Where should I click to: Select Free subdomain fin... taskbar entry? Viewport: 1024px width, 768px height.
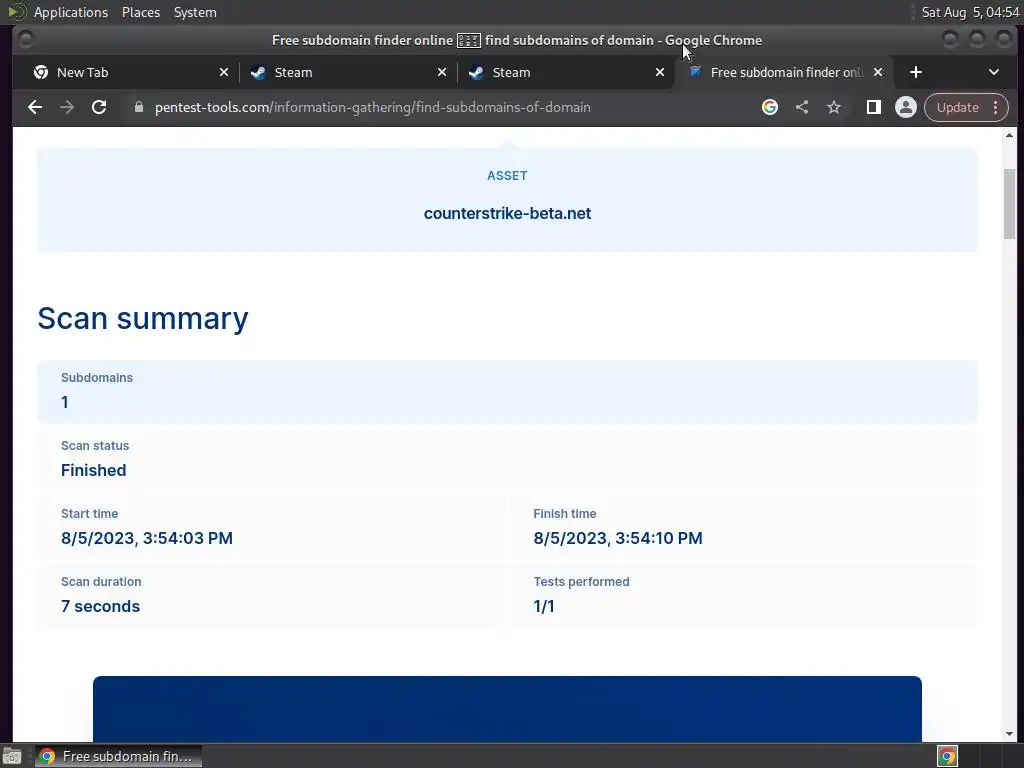coord(118,756)
